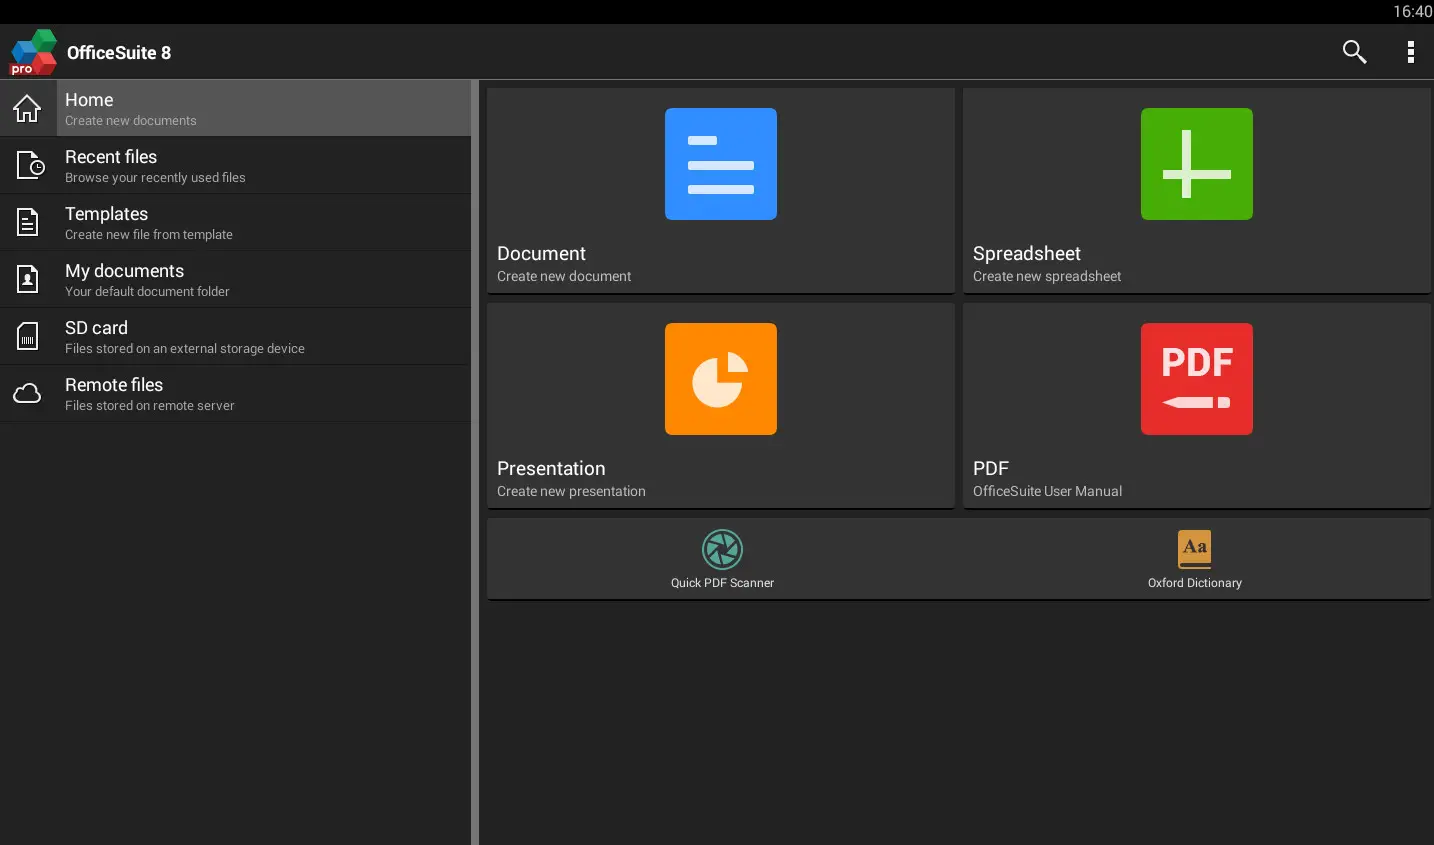Click 'Files stored on an external storage device'
This screenshot has height=845, width=1434.
click(185, 349)
